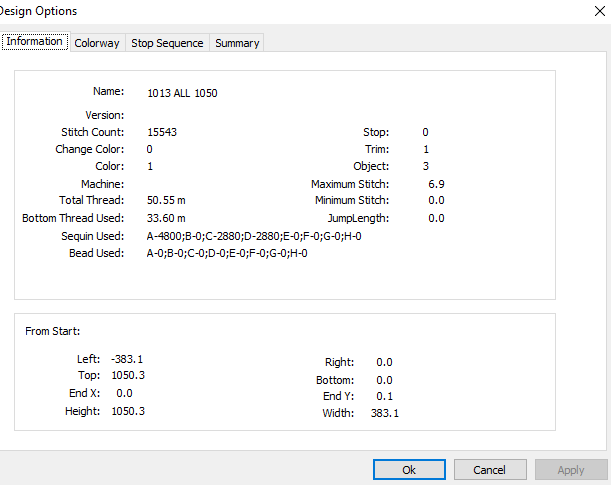Viewport: 611px width, 485px height.
Task: Click stitch count value 15543
Action: click(x=162, y=132)
